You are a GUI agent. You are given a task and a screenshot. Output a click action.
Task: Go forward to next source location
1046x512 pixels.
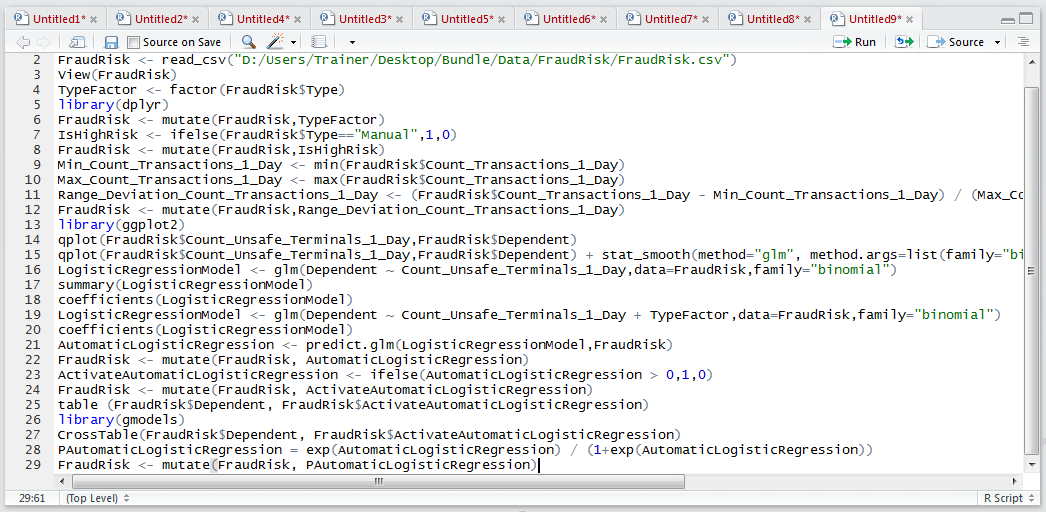[44, 42]
